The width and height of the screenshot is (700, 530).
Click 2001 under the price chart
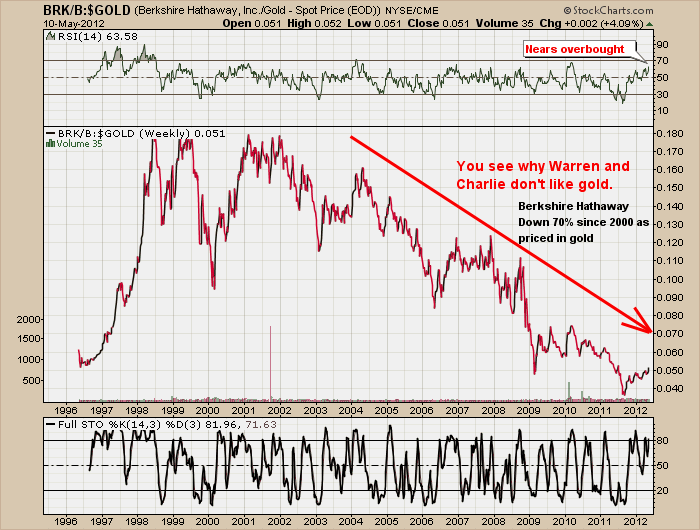[x=244, y=410]
